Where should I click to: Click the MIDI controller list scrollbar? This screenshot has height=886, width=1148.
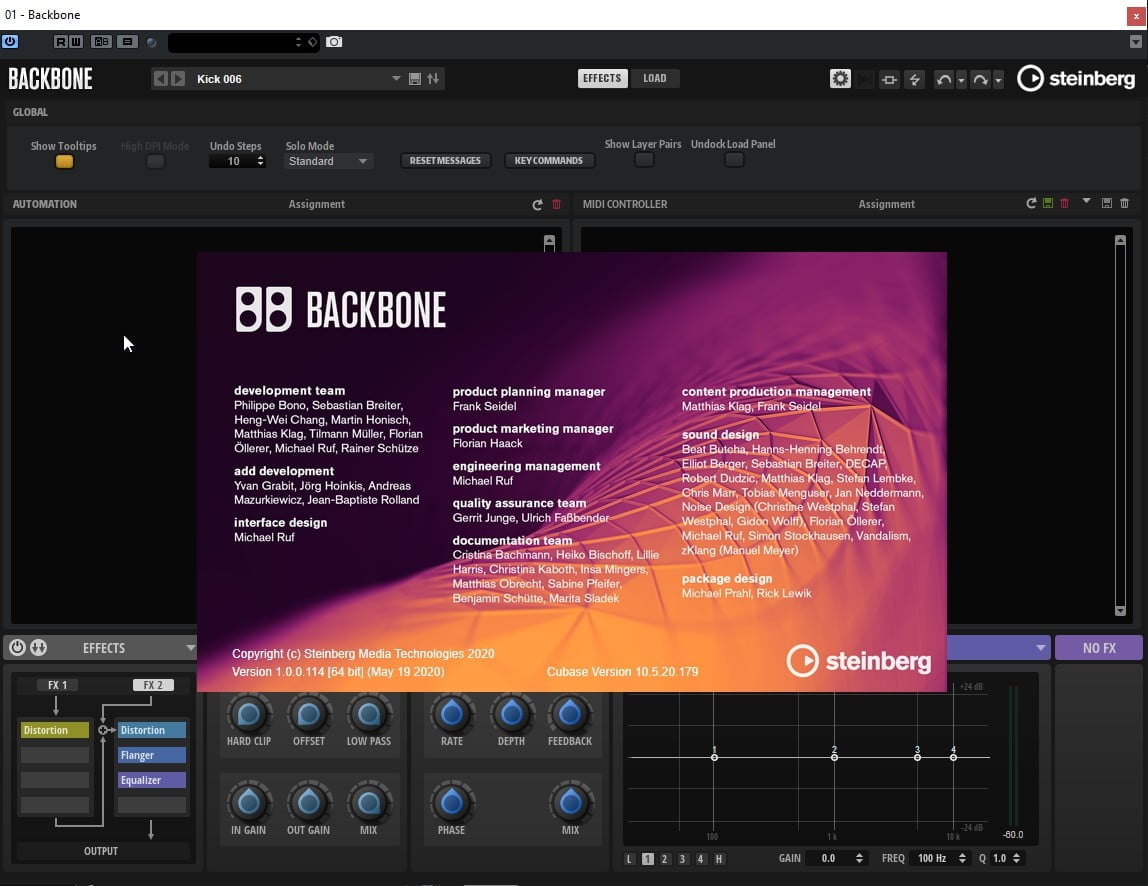pyautogui.click(x=1120, y=425)
